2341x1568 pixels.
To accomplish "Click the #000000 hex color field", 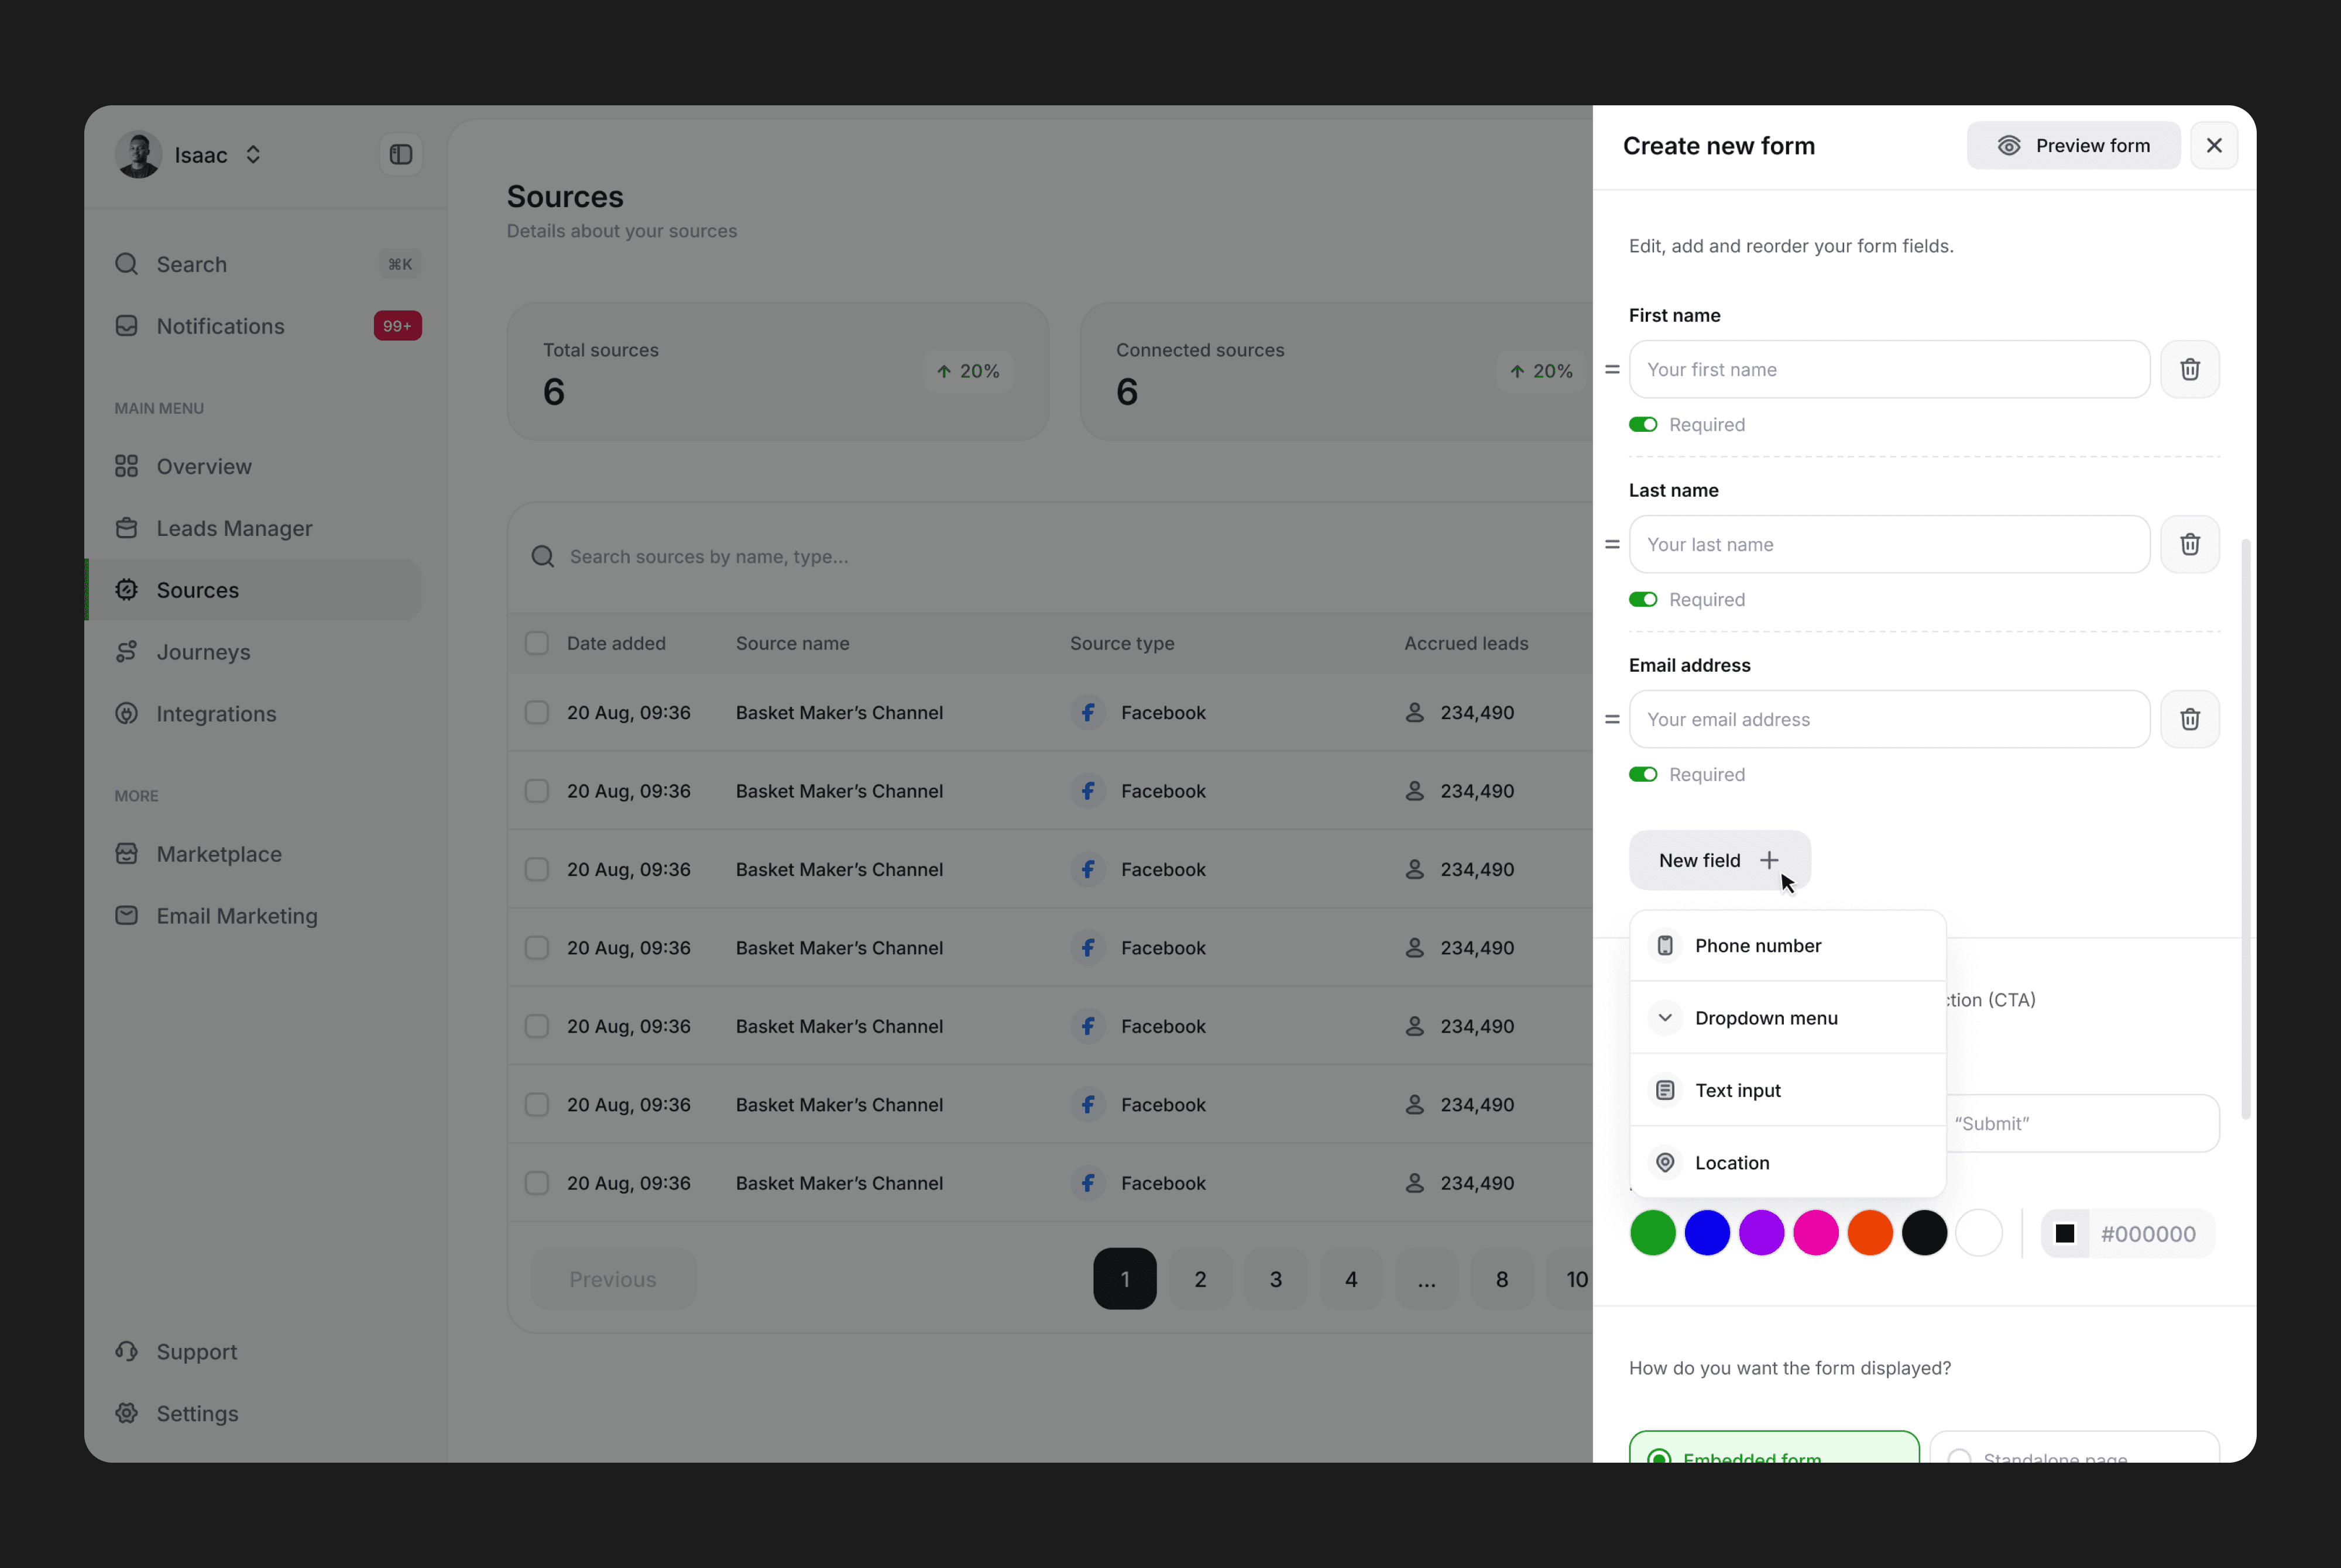I will point(2128,1234).
